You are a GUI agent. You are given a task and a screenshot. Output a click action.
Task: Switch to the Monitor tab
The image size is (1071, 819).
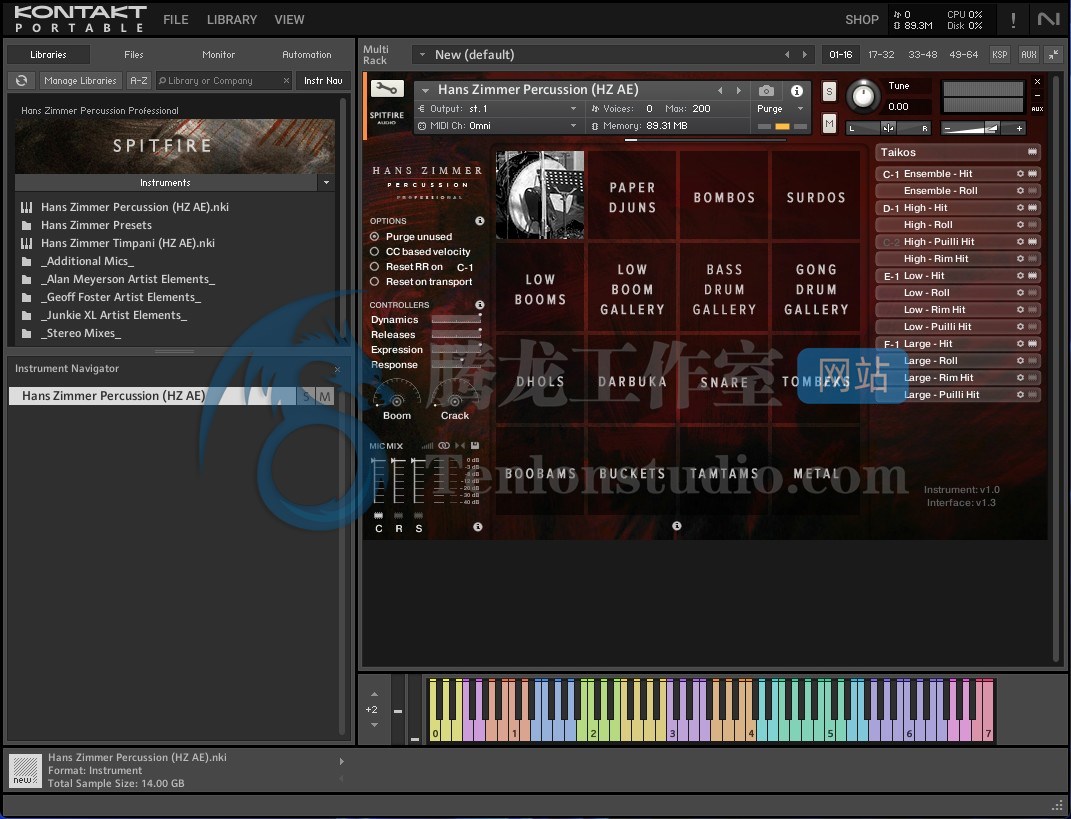pyautogui.click(x=219, y=55)
